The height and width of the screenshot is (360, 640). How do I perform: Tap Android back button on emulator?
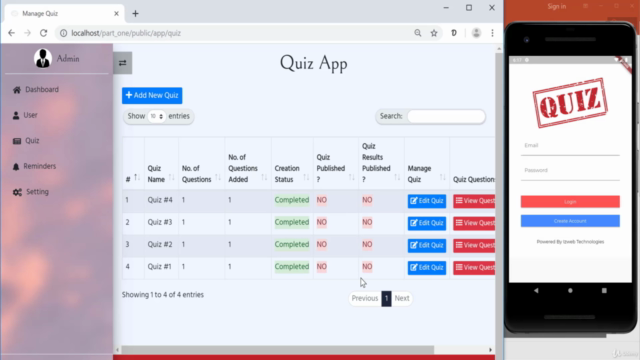pos(536,291)
